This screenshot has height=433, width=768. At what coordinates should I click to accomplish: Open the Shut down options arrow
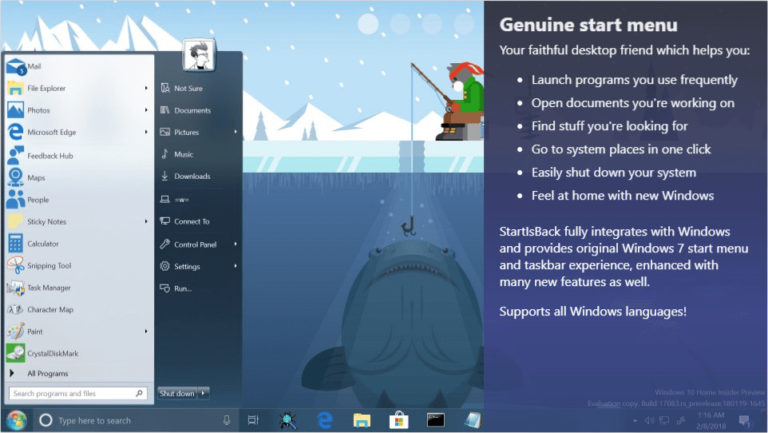(x=203, y=393)
